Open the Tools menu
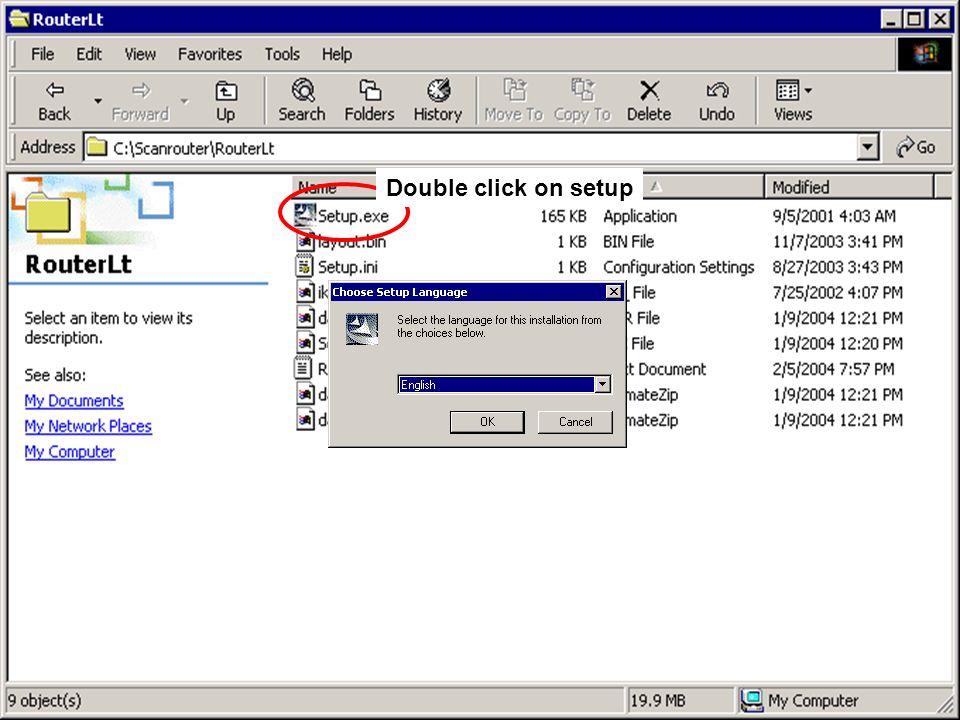Image resolution: width=960 pixels, height=720 pixels. click(x=282, y=54)
